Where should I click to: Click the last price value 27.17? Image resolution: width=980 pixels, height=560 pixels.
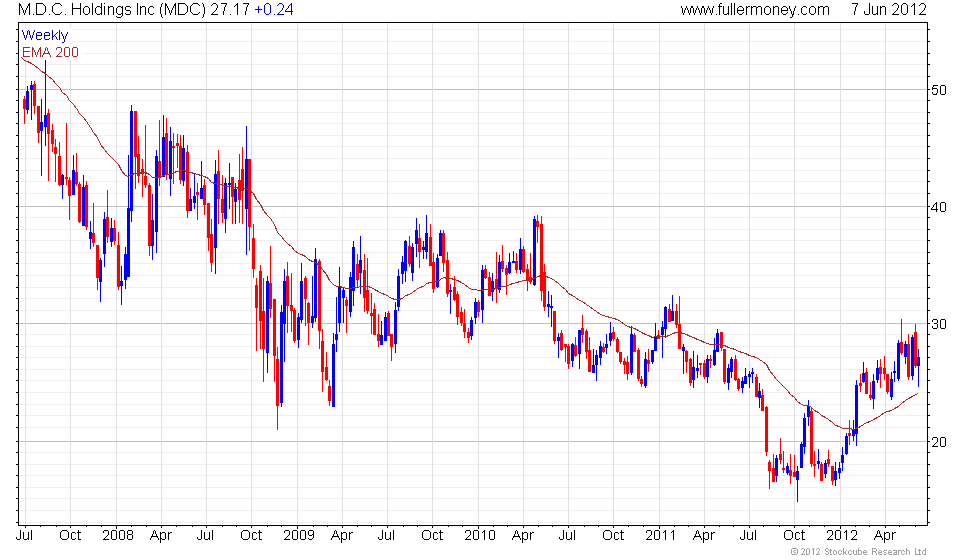229,10
